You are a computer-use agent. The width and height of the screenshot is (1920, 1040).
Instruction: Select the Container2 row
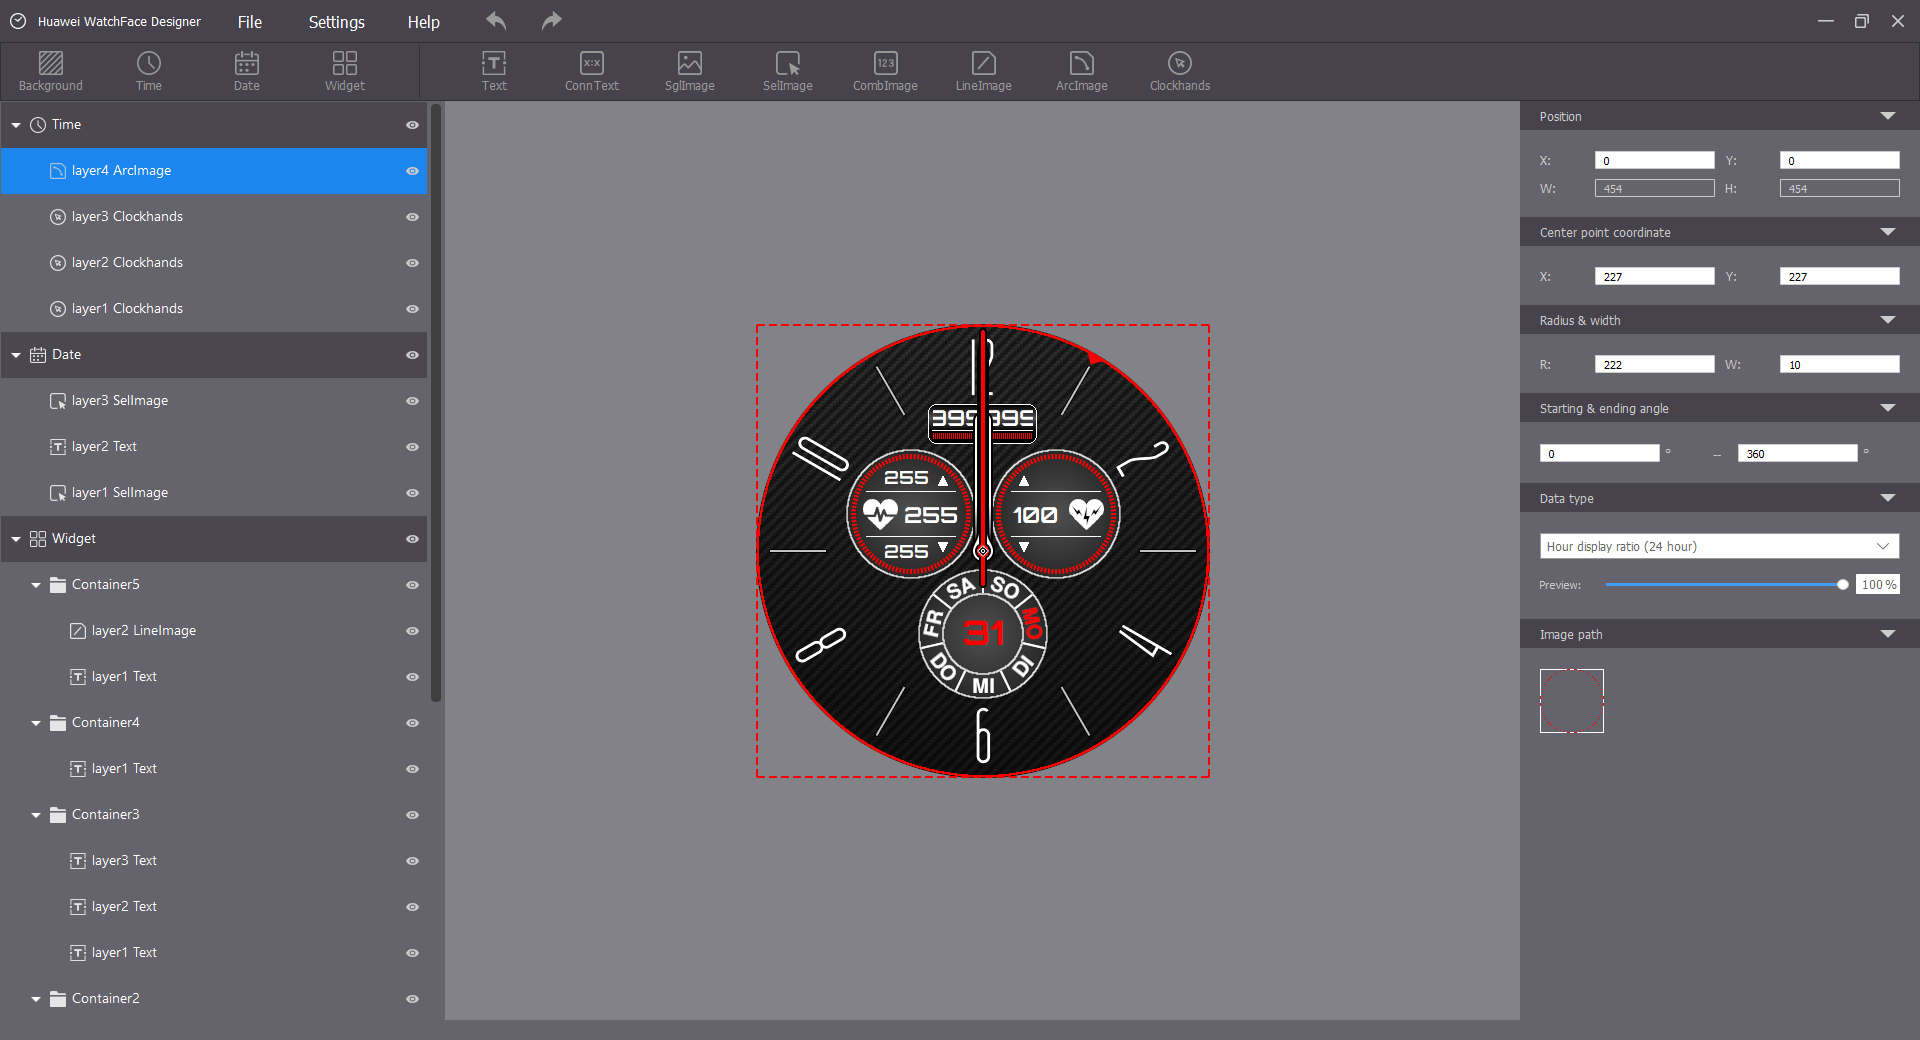214,999
